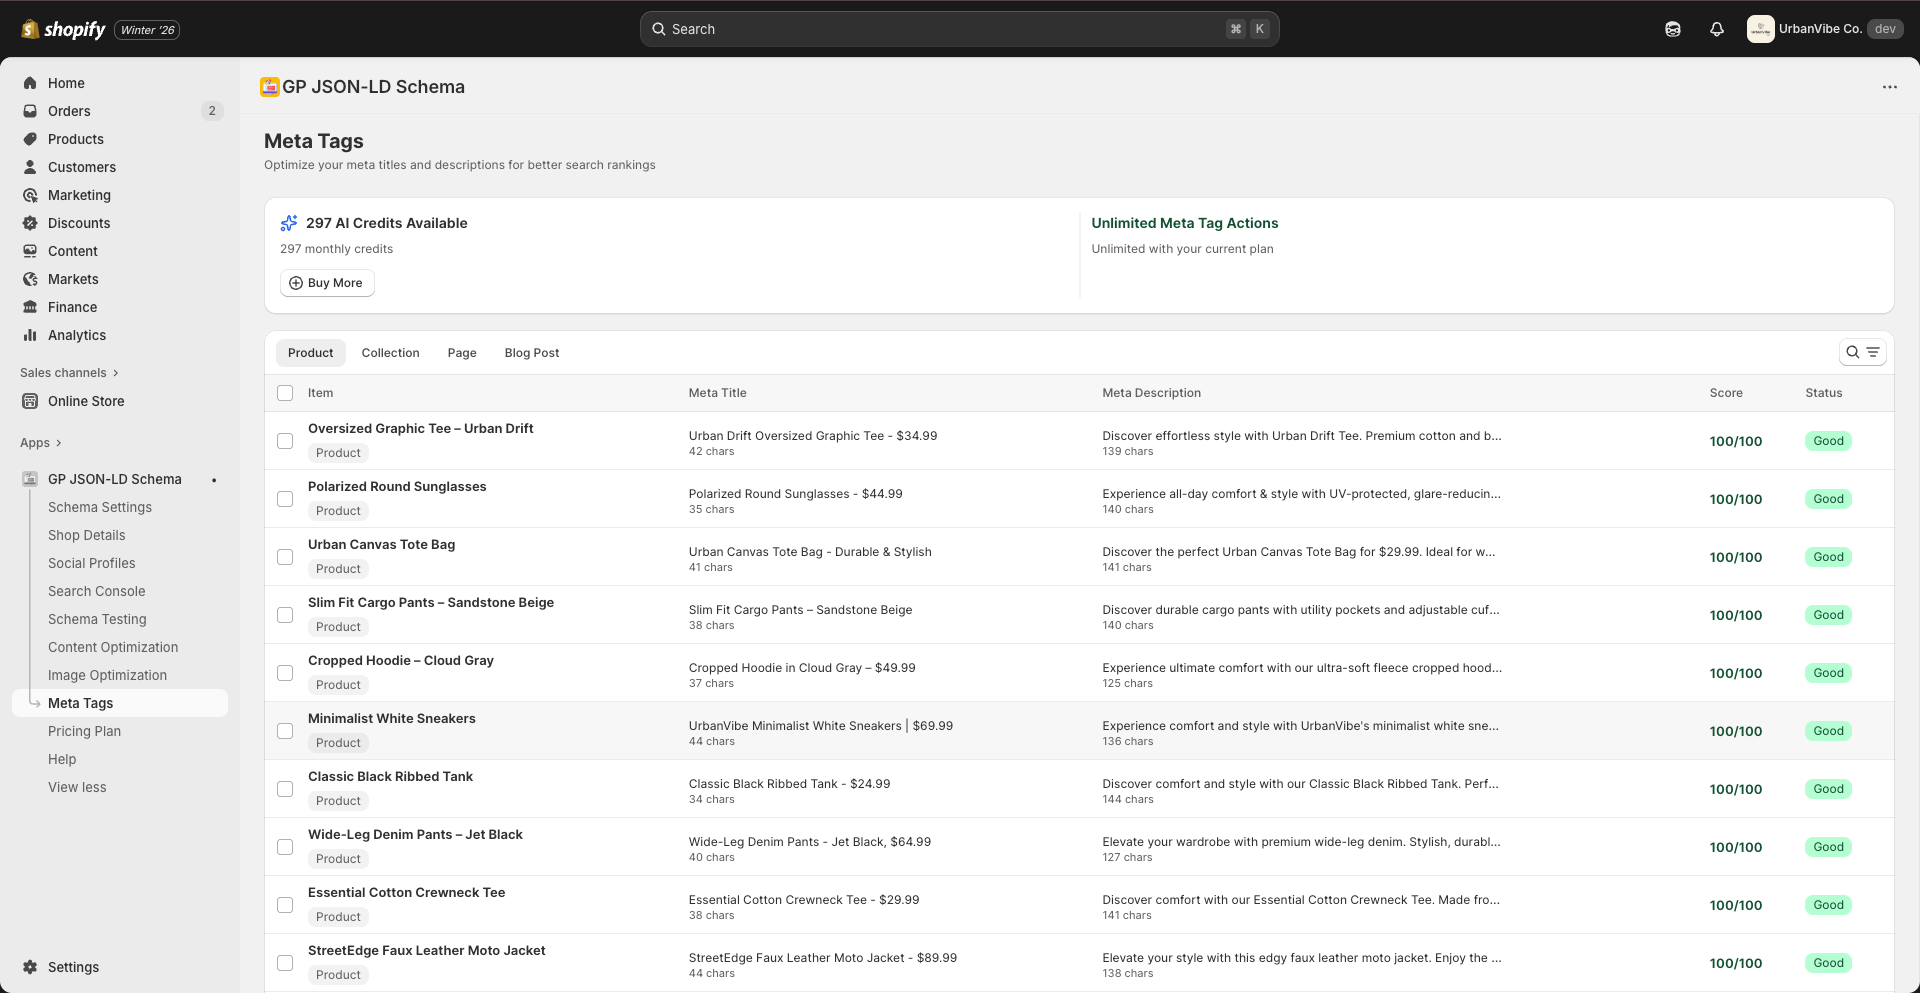Viewport: 1920px width, 993px height.
Task: Click the three-dot more actions icon
Action: tap(1889, 87)
